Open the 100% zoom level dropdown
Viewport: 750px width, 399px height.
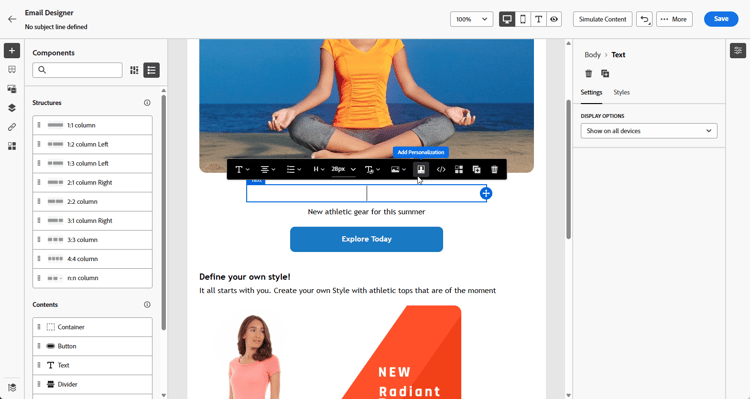point(472,19)
